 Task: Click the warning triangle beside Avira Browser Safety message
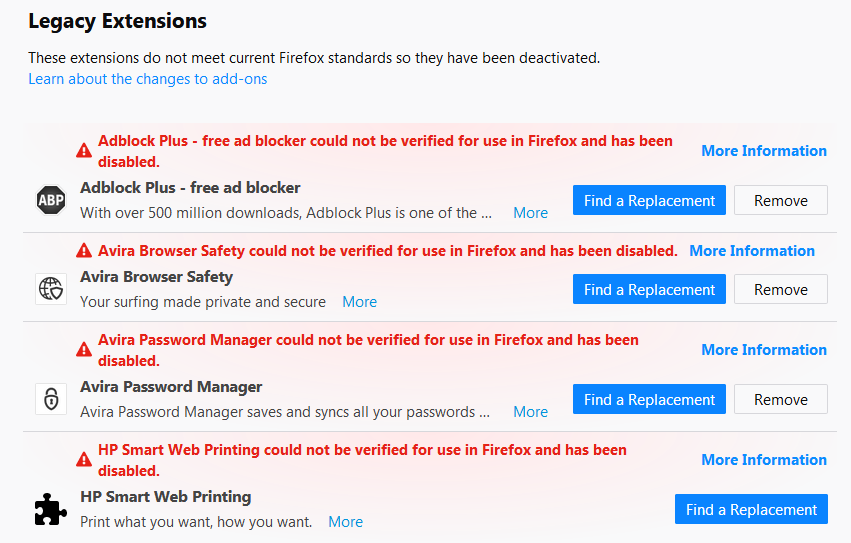[84, 250]
